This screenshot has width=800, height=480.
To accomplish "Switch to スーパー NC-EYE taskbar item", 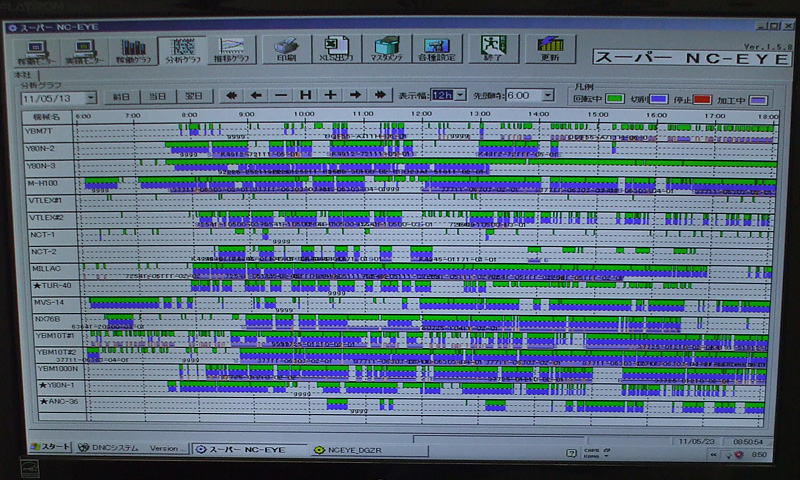I will pyautogui.click(x=248, y=449).
